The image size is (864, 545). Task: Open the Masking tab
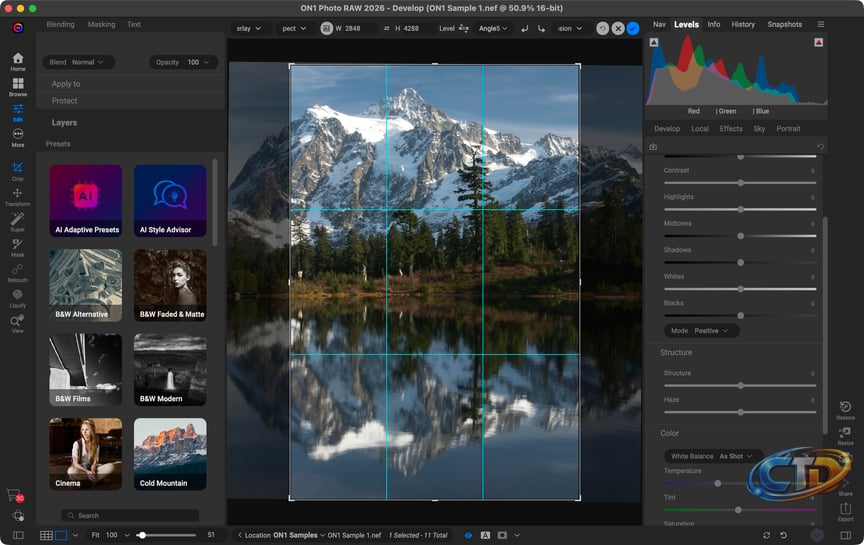[x=101, y=24]
